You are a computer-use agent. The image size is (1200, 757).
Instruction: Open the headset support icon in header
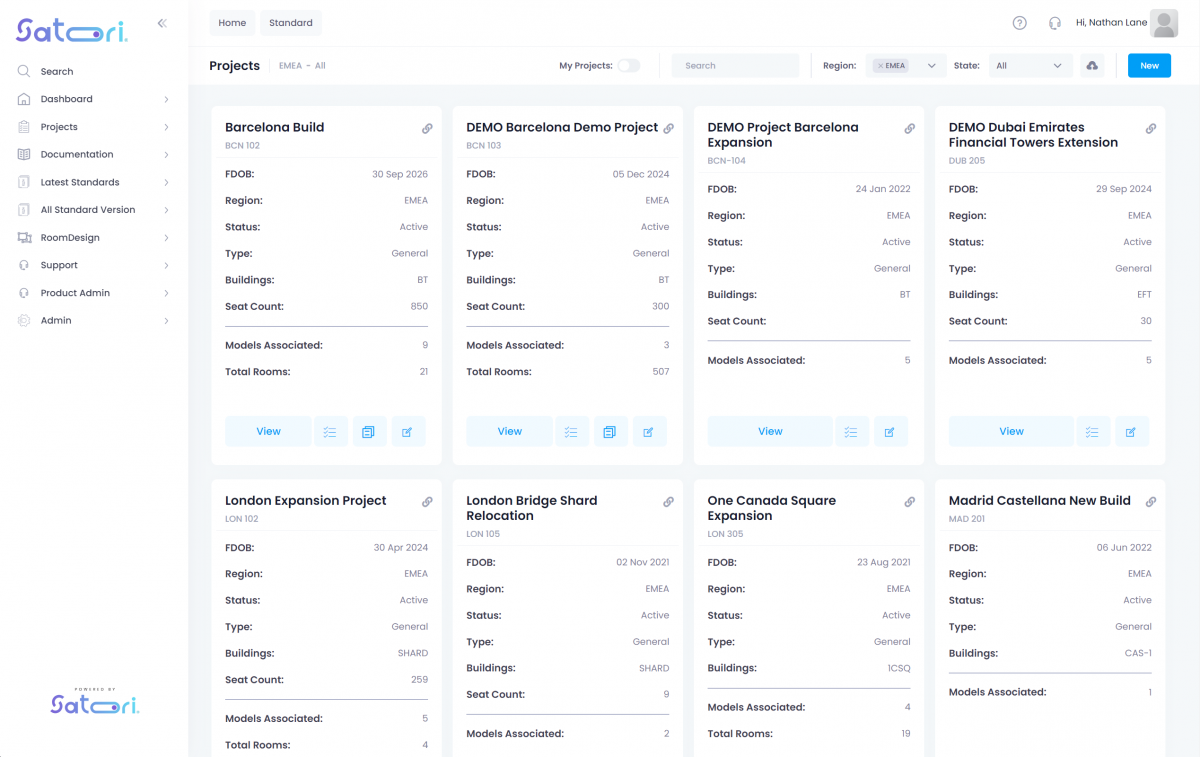1054,23
